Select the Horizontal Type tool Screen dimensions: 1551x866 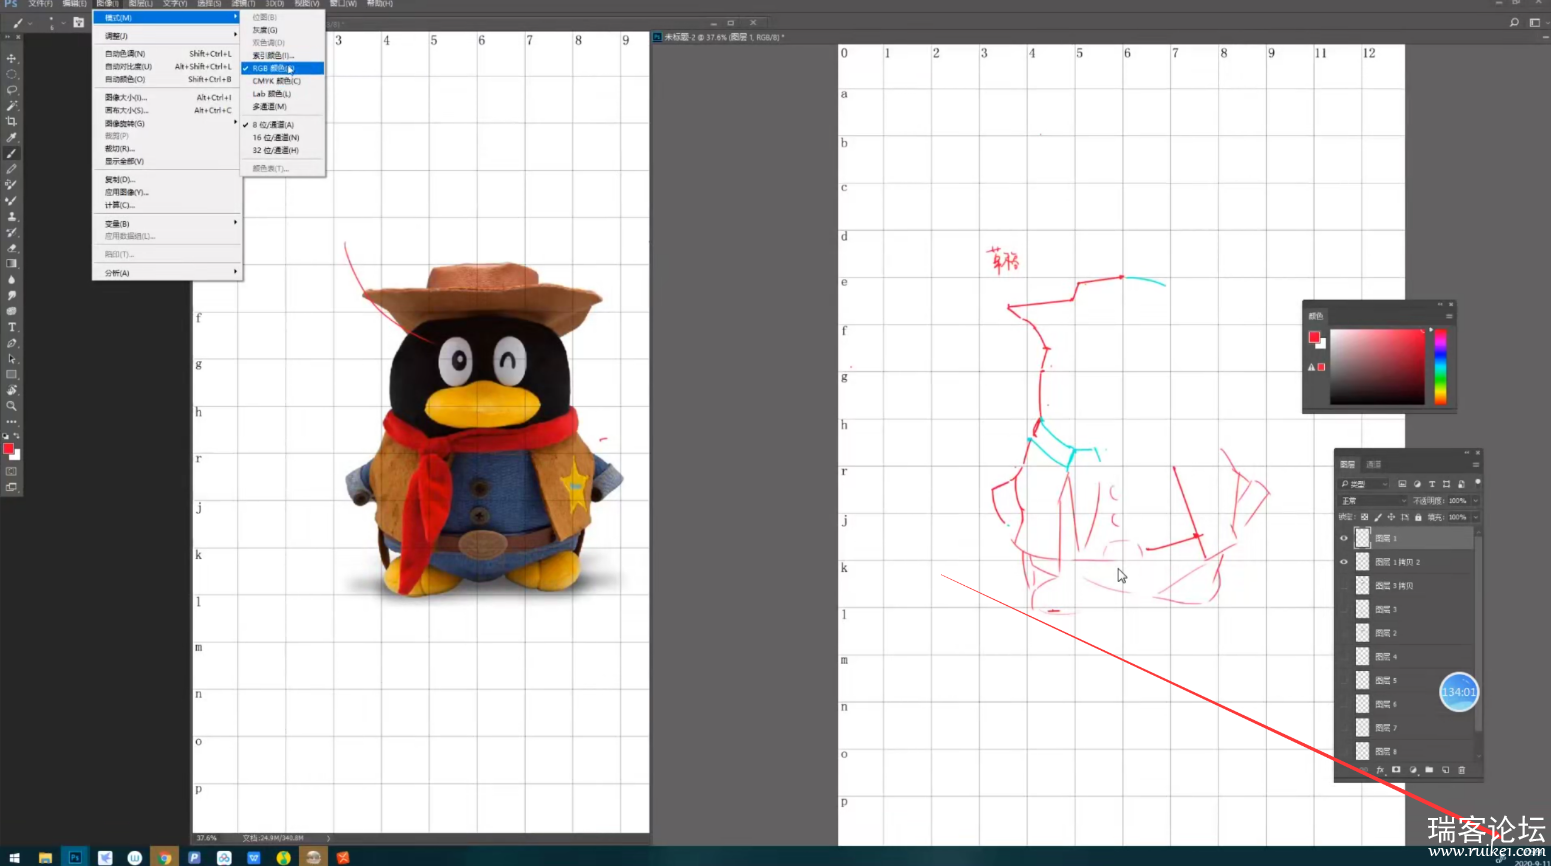click(12, 327)
